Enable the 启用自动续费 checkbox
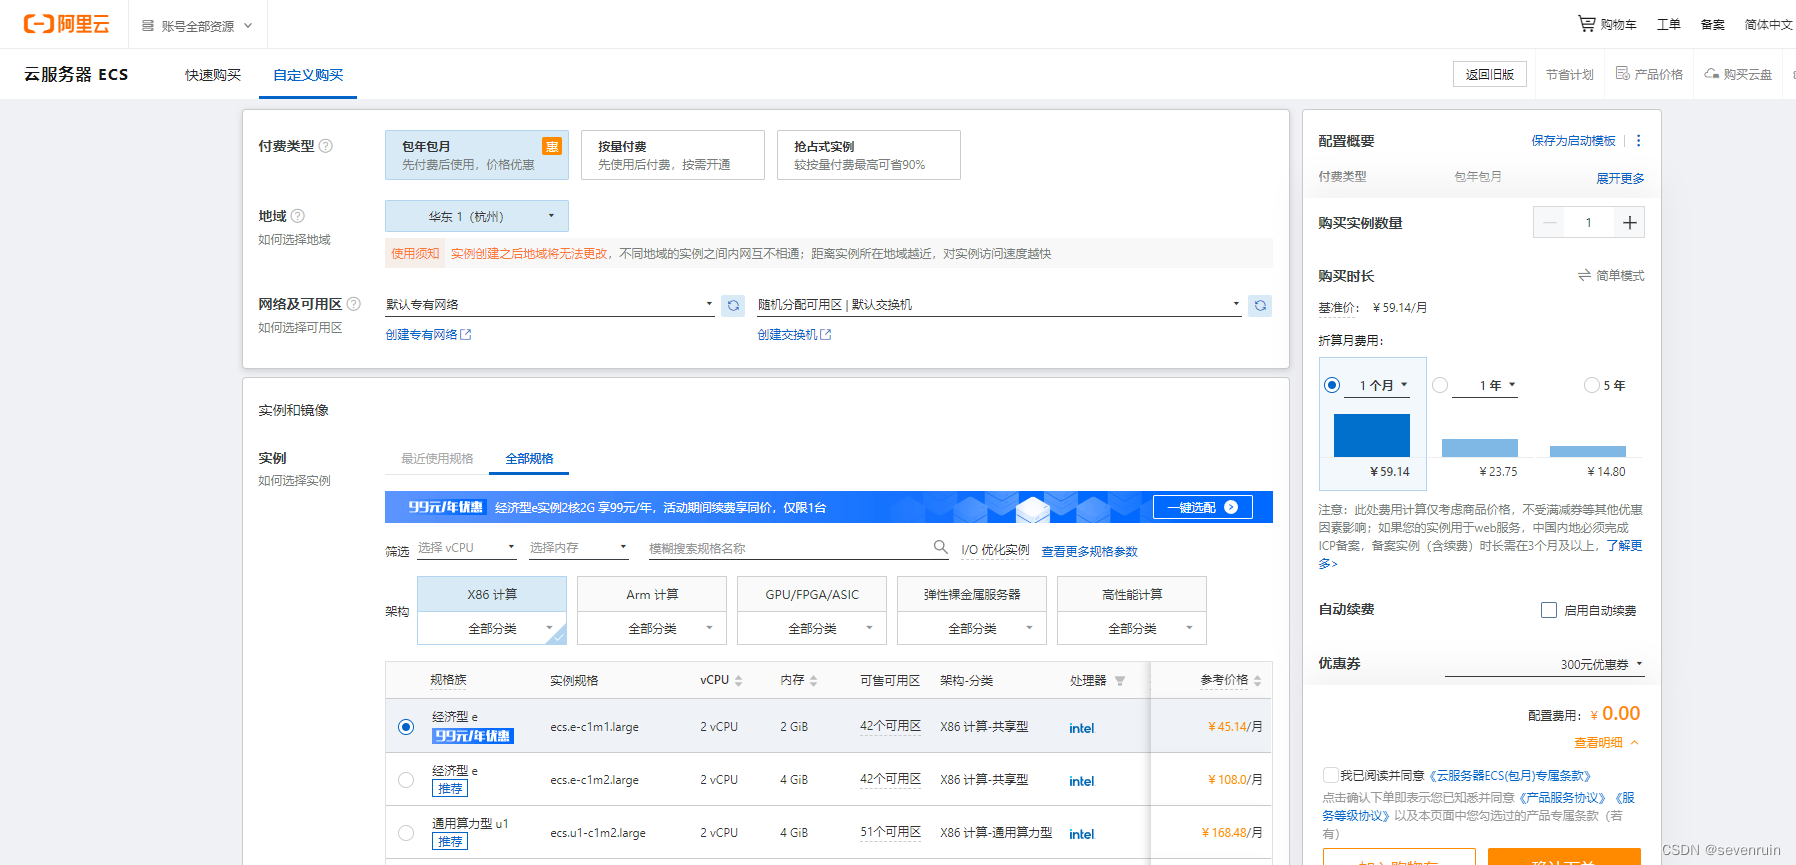Screen dimensions: 1796x865 tap(1549, 610)
